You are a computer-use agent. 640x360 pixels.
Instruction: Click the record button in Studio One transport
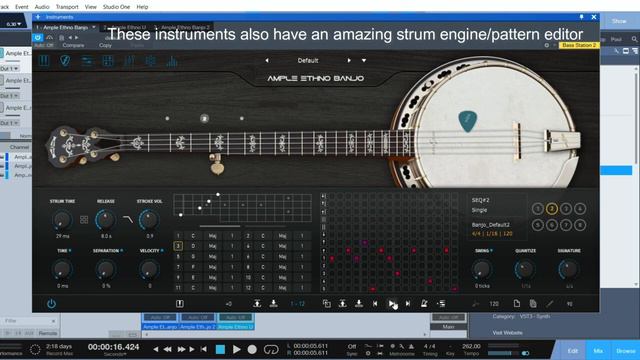(252, 349)
